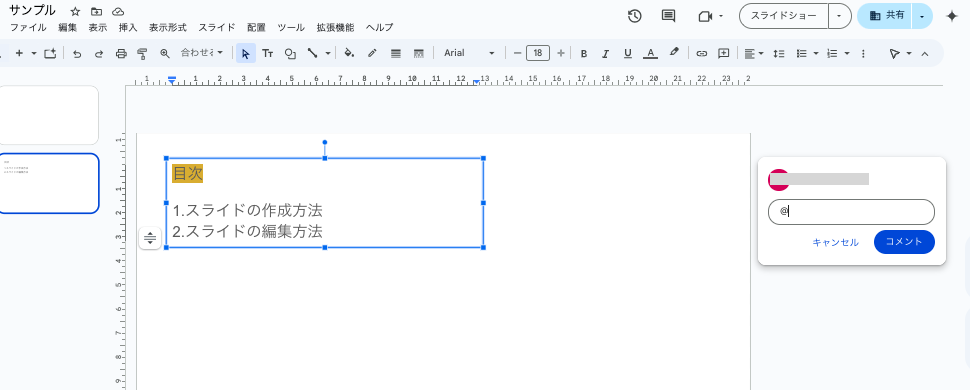This screenshot has height=390, width=970.
Task: Click the 共有 button
Action: pyautogui.click(x=885, y=16)
